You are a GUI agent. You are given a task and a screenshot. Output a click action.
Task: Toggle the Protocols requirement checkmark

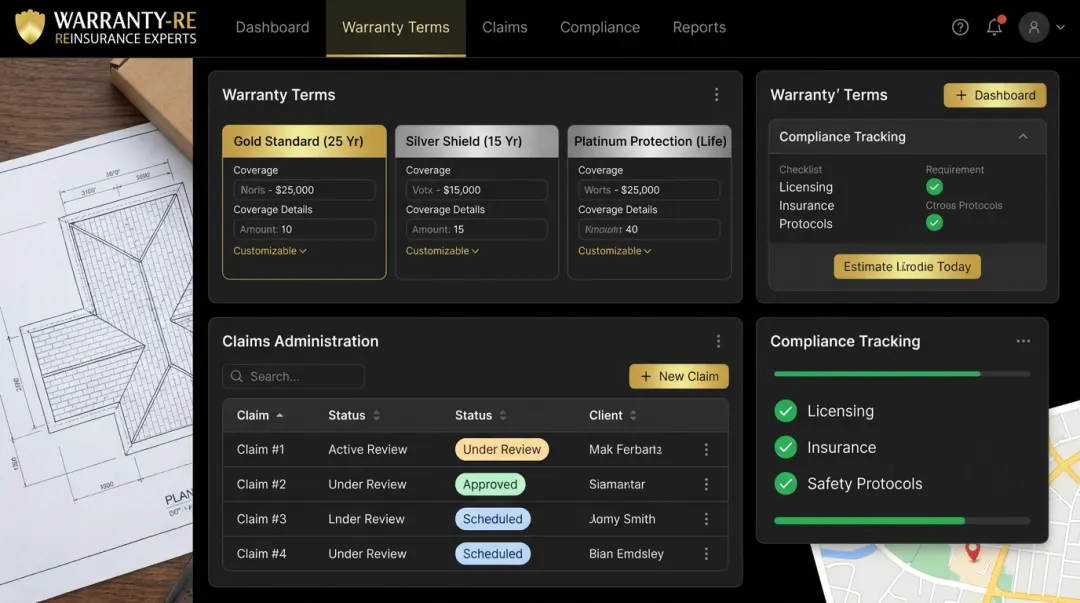(934, 223)
